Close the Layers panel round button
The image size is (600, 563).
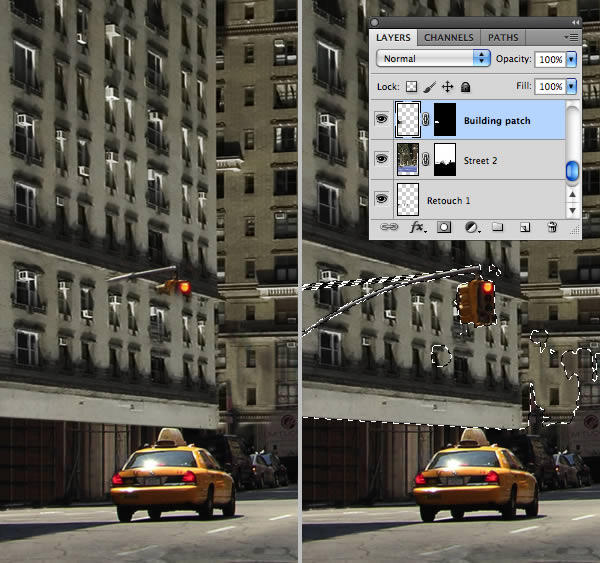(x=375, y=23)
